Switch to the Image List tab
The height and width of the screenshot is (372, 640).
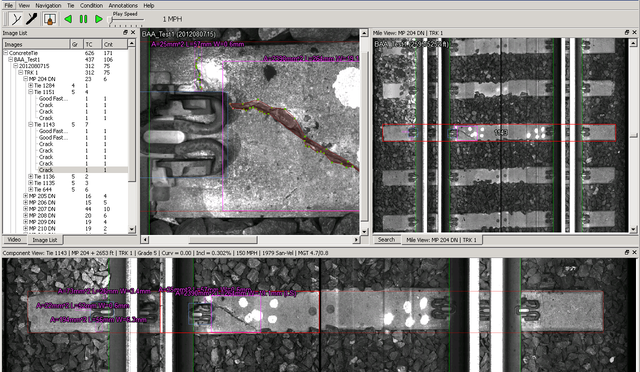pyautogui.click(x=45, y=240)
